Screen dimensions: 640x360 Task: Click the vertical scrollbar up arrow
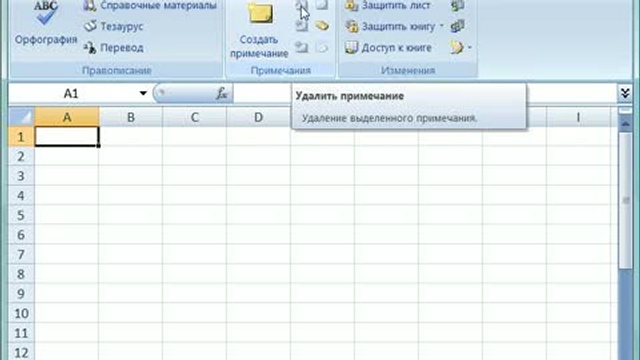coord(625,123)
